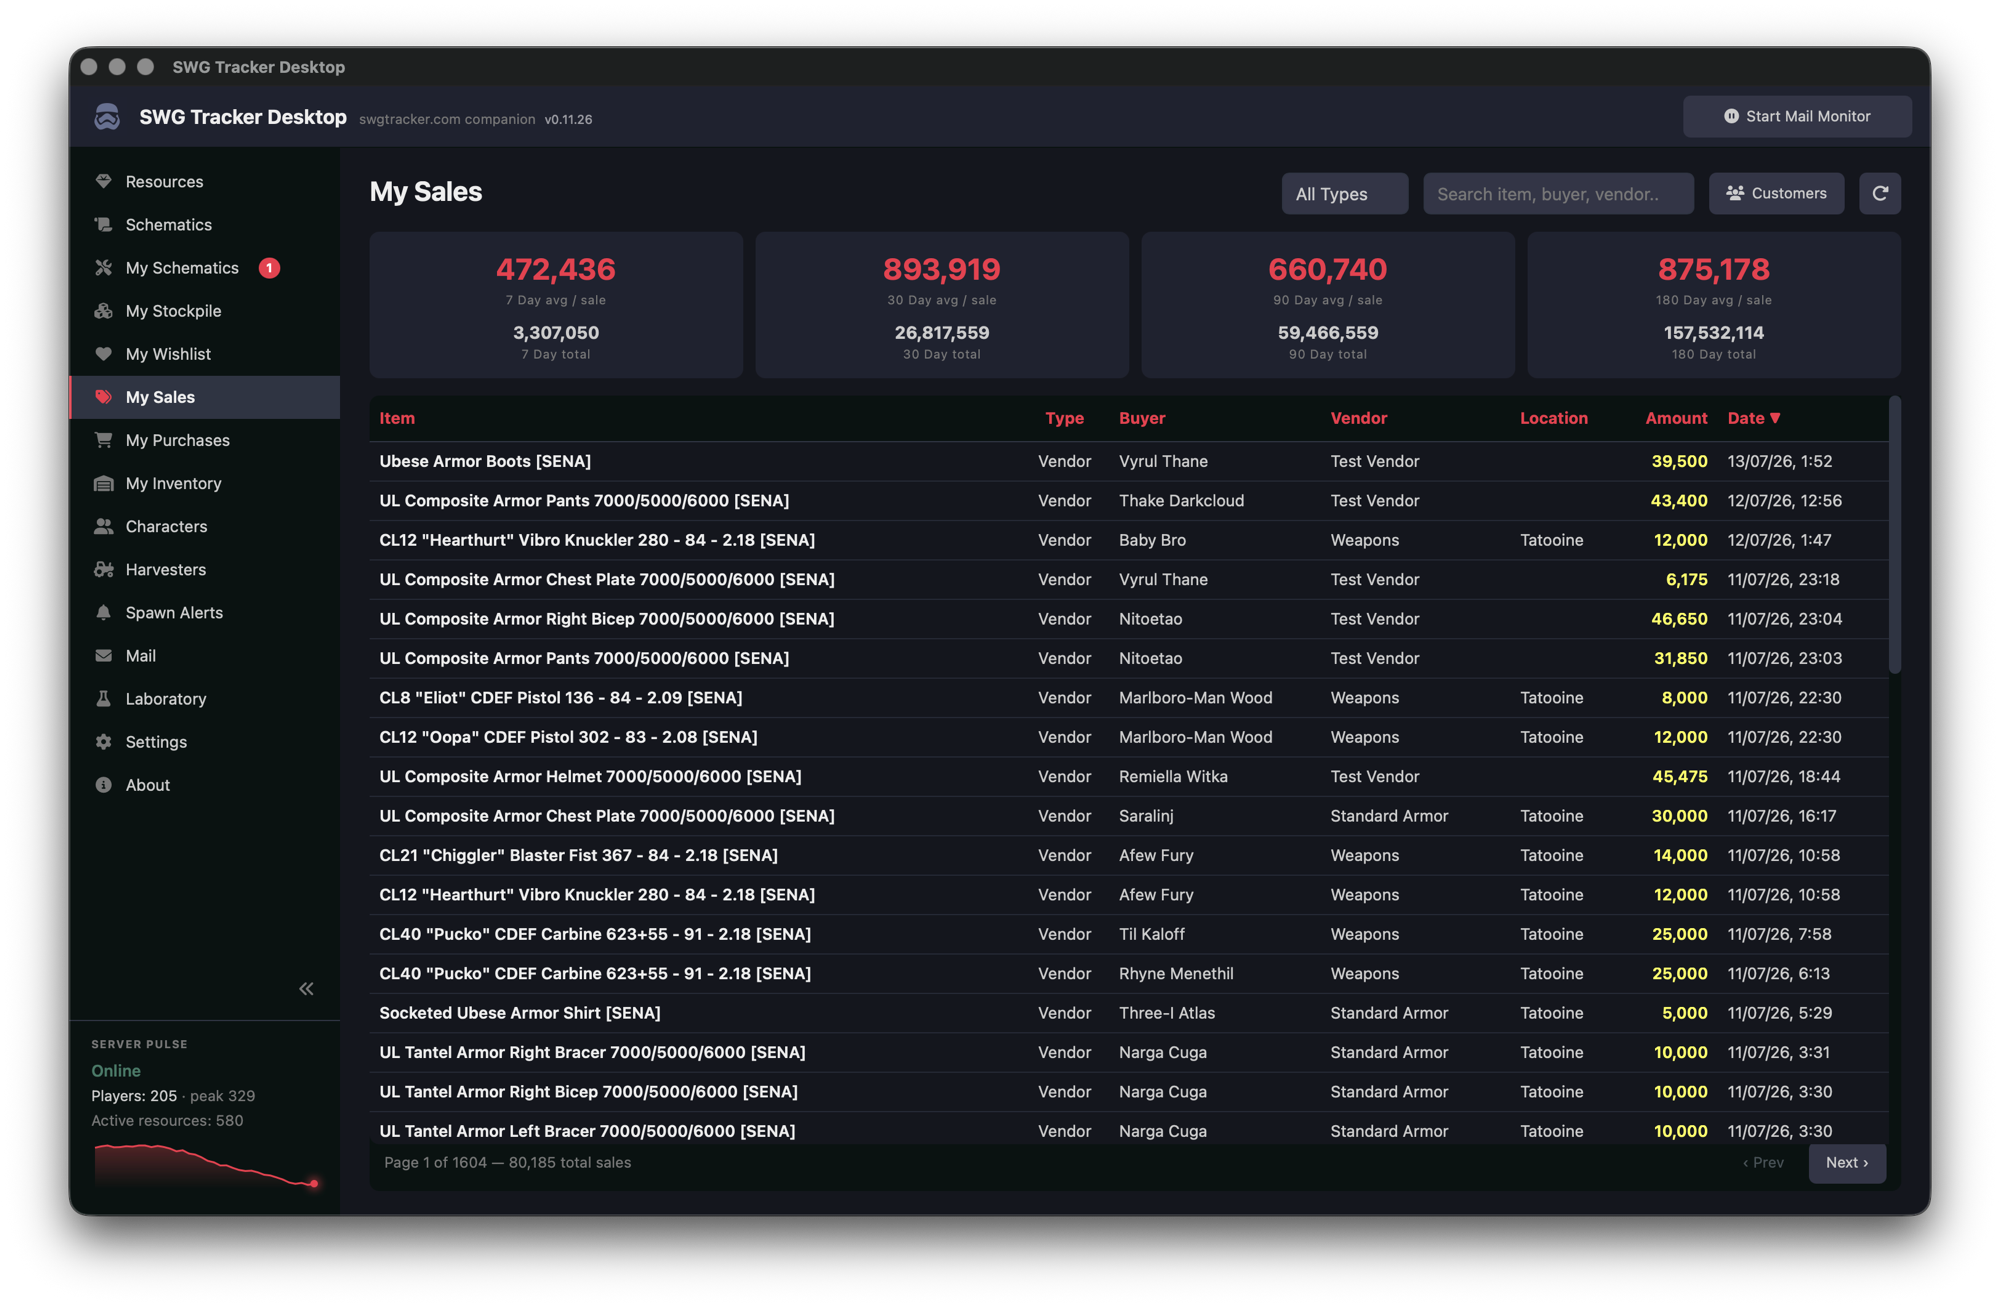Click the My Stockpile boxes icon
This screenshot has width=2000, height=1307.
pyautogui.click(x=103, y=310)
